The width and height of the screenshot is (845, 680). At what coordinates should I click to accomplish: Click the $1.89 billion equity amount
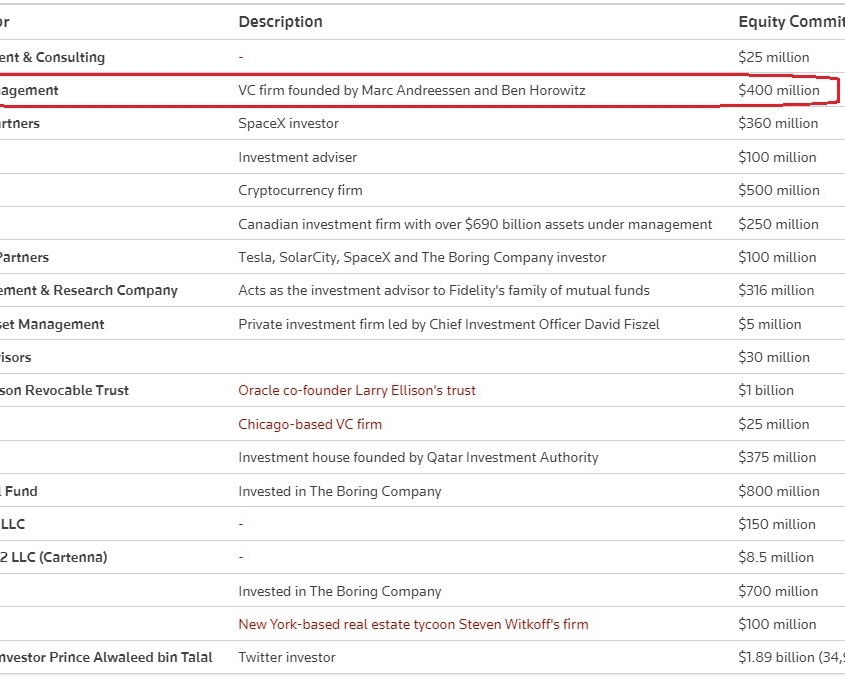(791, 657)
